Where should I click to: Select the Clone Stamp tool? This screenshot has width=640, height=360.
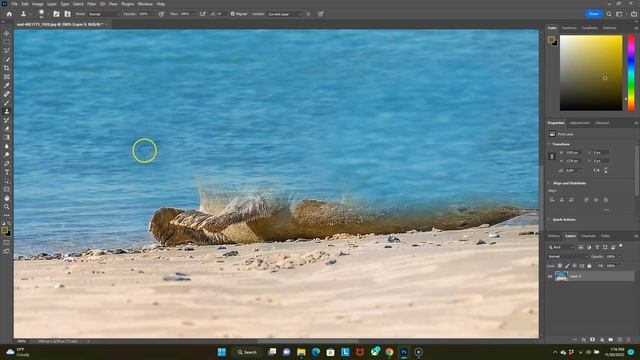pos(7,111)
